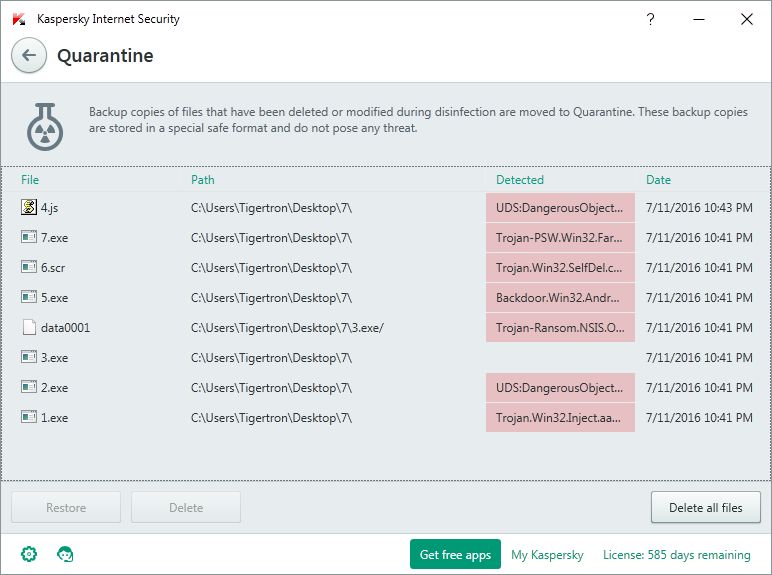Close the Kaspersky window

click(746, 19)
